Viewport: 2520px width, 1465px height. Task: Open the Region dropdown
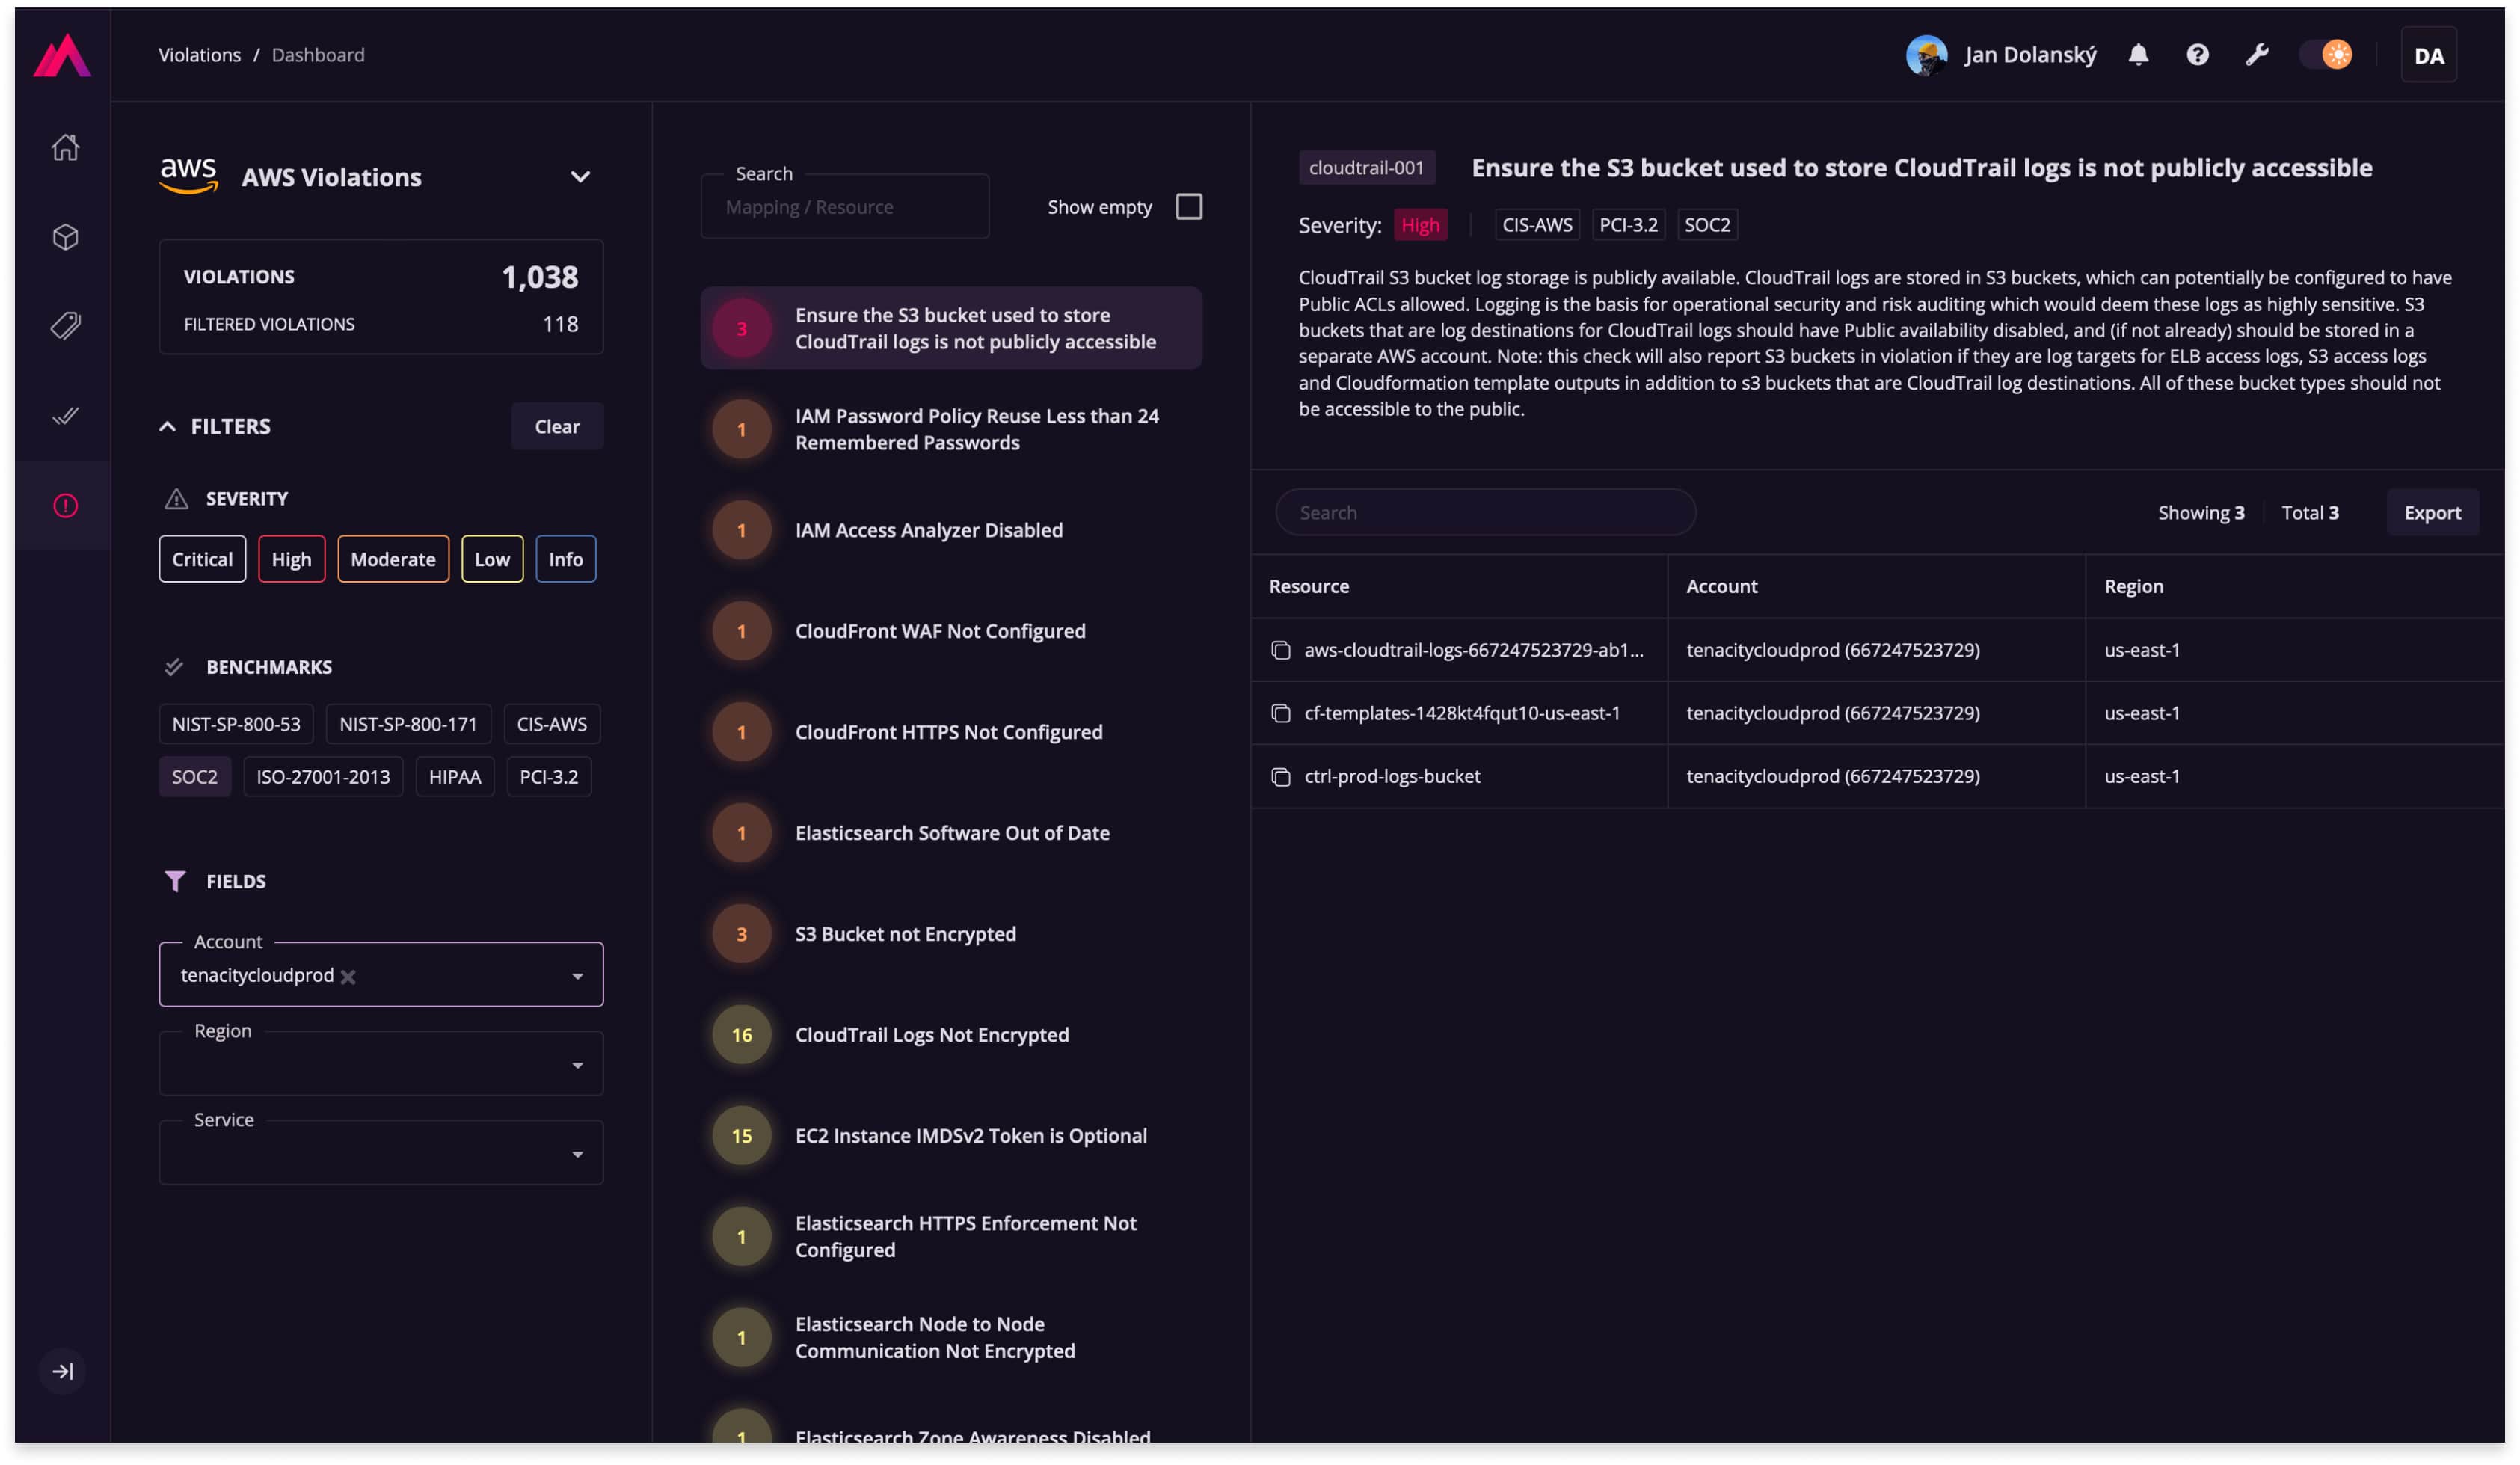pyautogui.click(x=381, y=1064)
